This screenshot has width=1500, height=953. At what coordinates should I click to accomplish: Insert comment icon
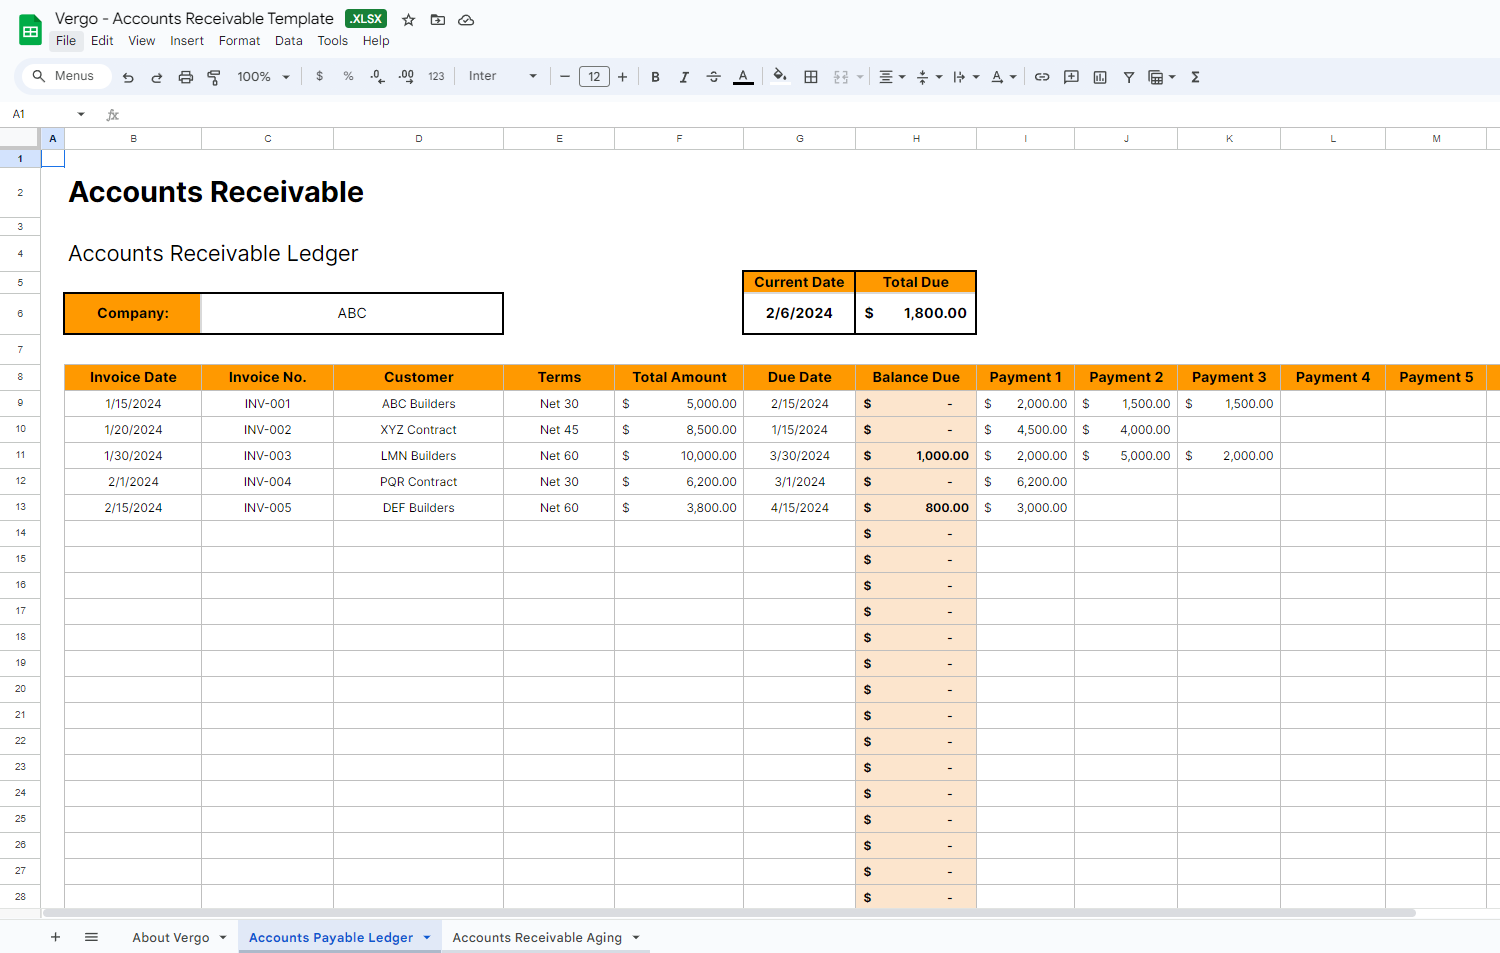[x=1071, y=77]
